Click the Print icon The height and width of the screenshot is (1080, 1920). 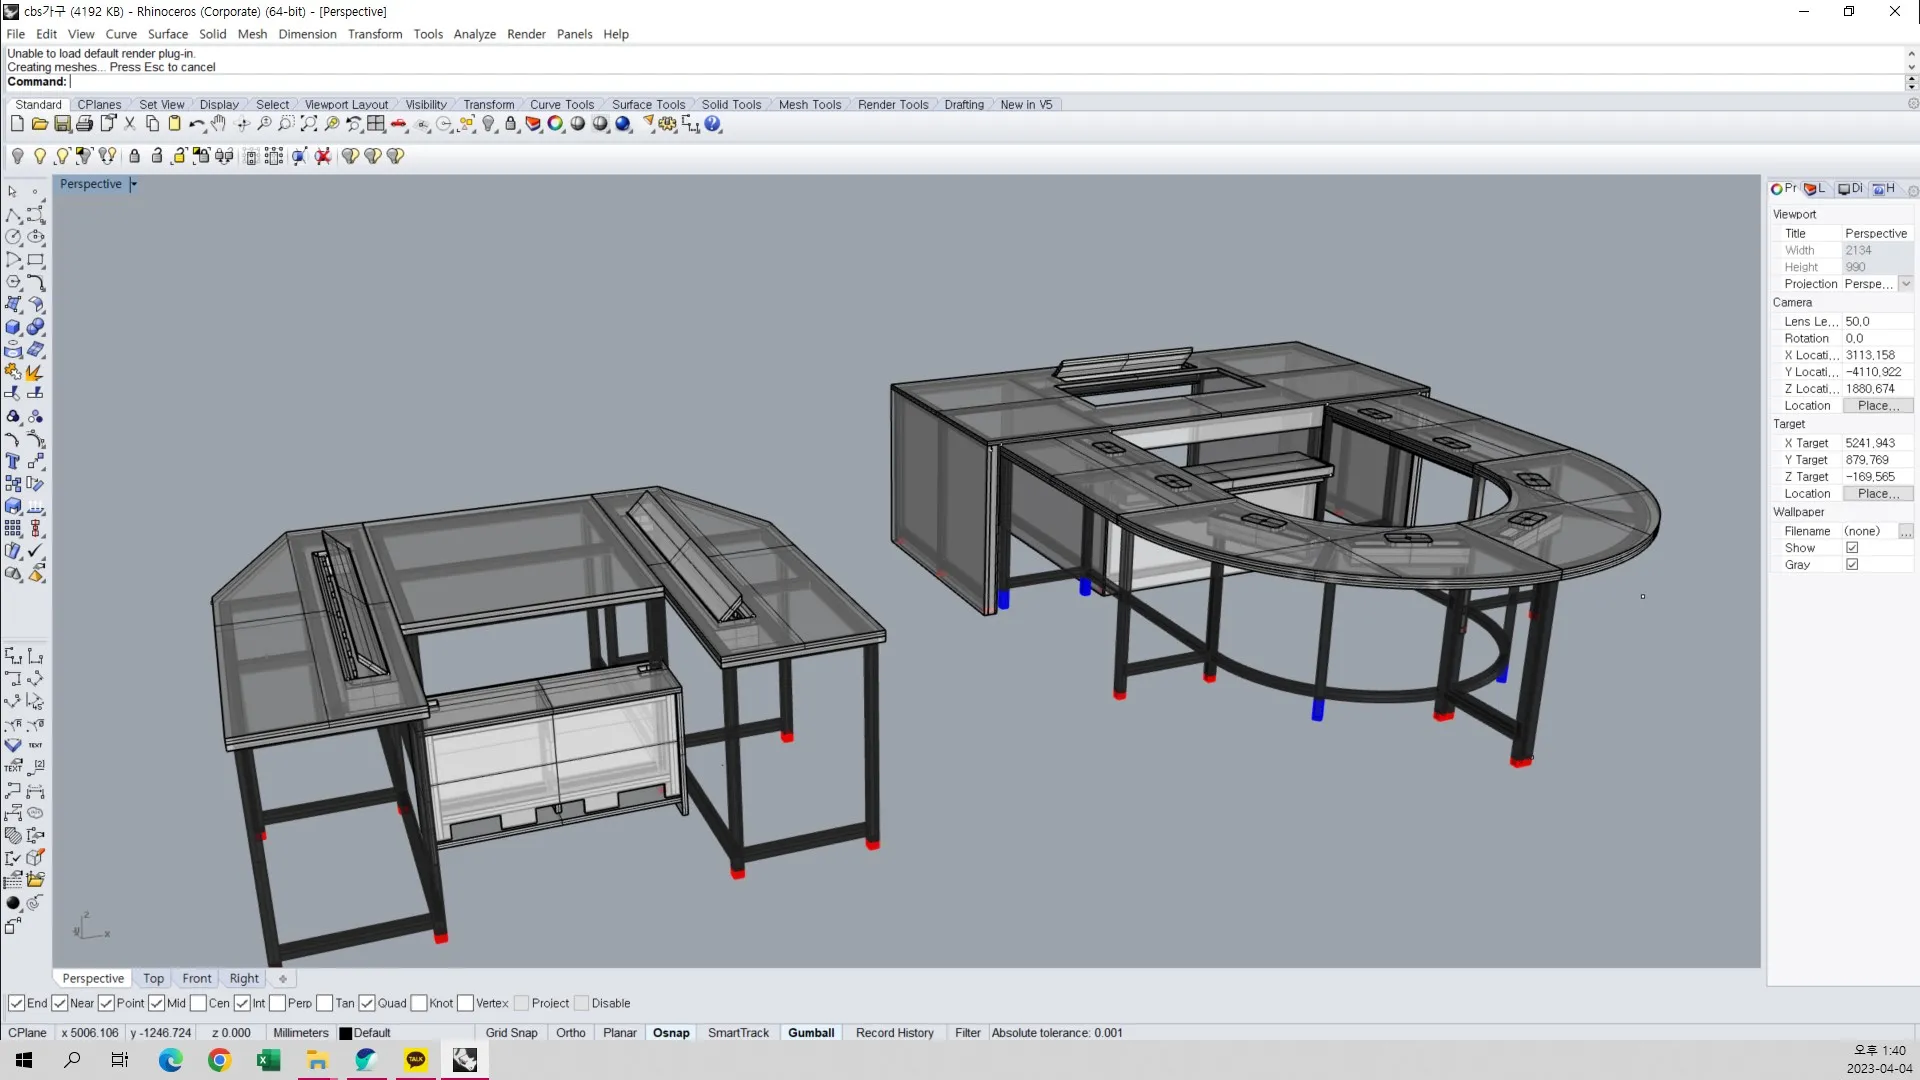click(85, 124)
